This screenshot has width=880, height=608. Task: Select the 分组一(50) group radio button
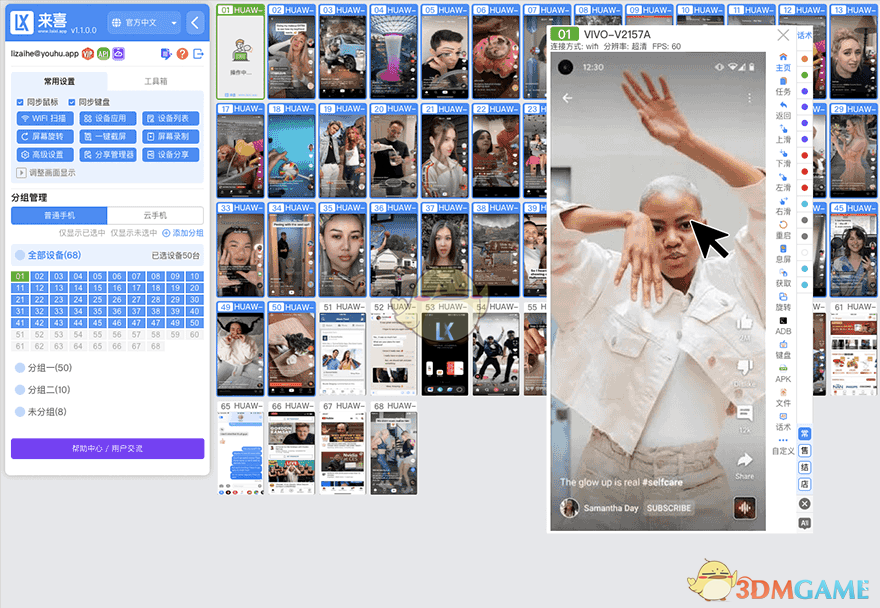(x=19, y=368)
